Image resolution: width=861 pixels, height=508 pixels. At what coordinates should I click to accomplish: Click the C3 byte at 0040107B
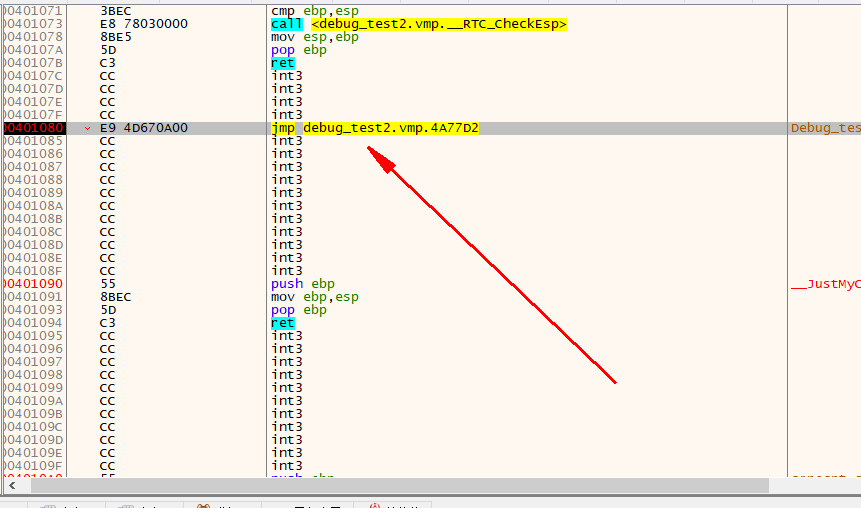pos(108,63)
